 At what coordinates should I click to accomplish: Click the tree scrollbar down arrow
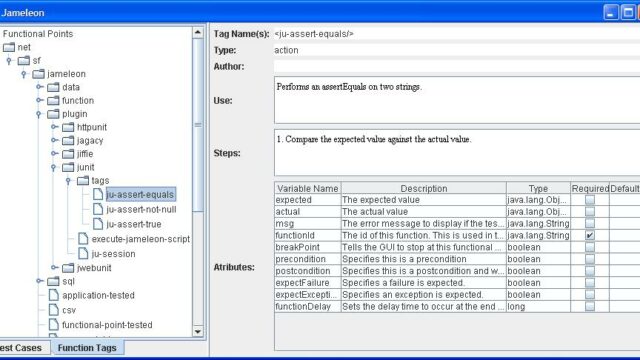click(198, 331)
